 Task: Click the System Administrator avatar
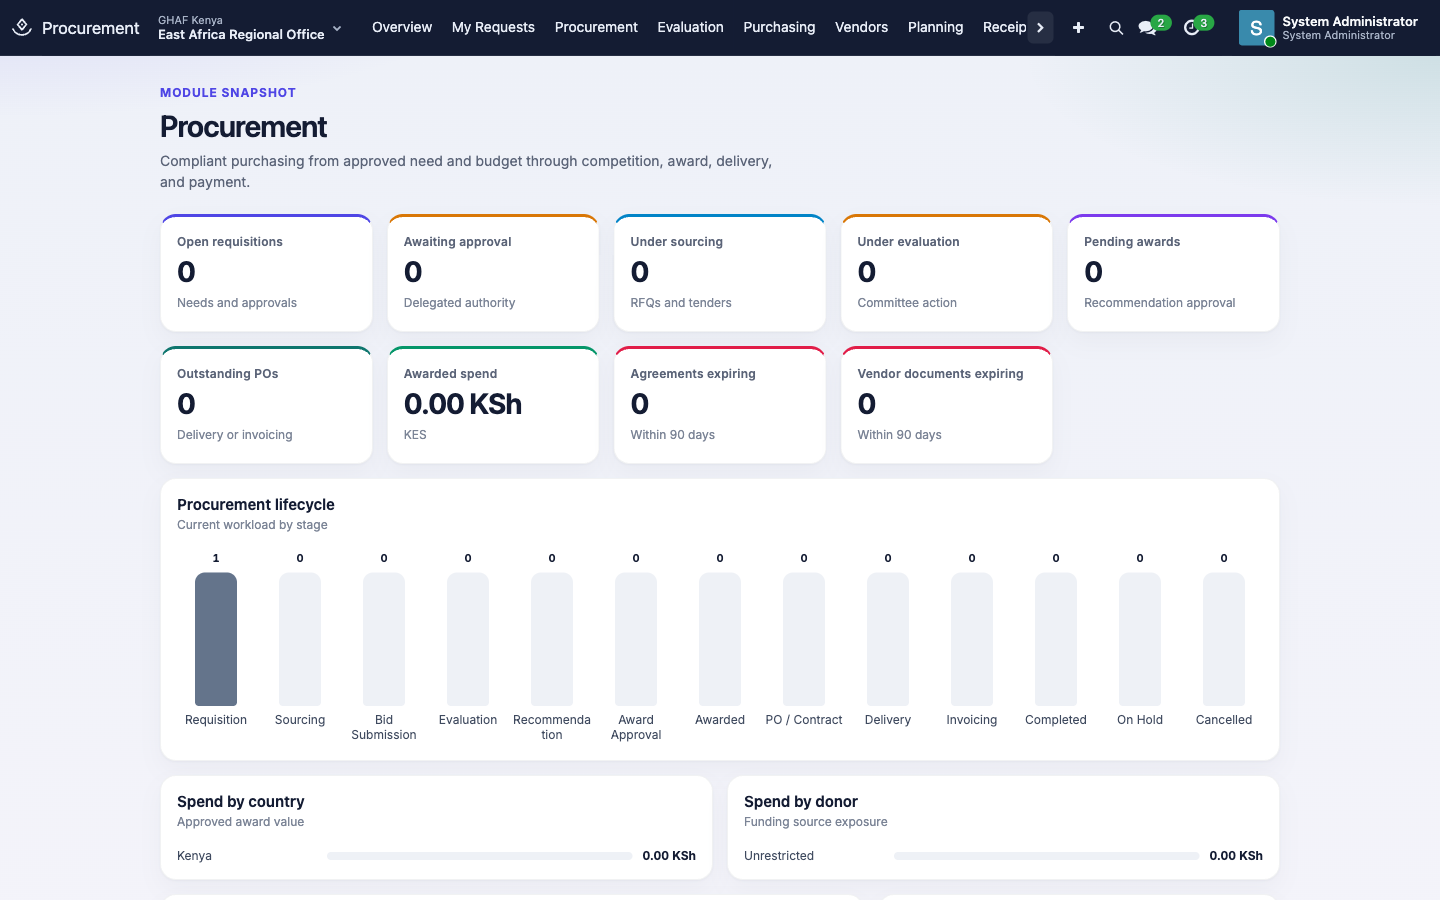point(1256,28)
